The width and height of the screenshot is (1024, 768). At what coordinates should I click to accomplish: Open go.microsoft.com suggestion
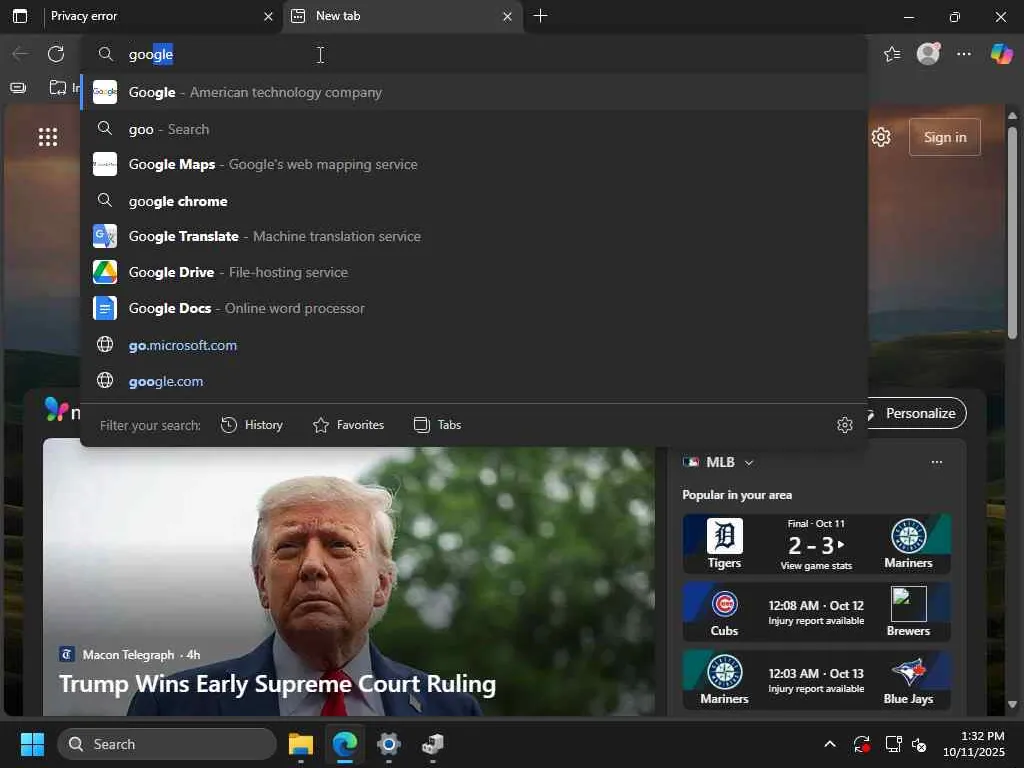coord(473,345)
